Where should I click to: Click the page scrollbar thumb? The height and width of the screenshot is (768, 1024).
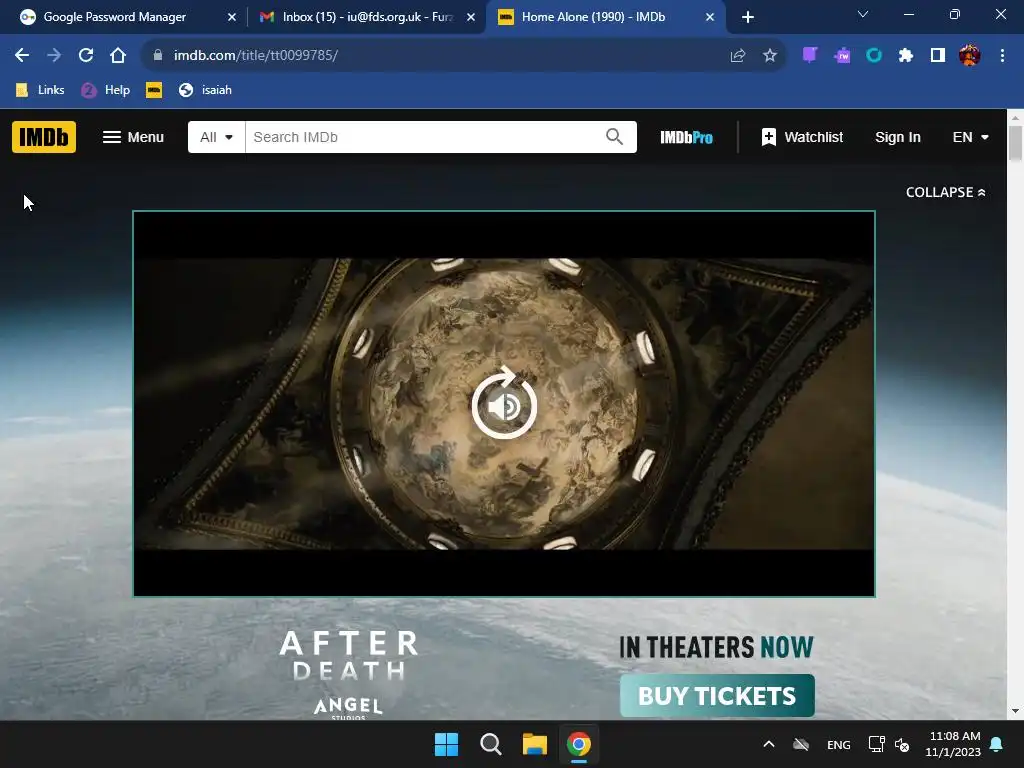point(1016,142)
